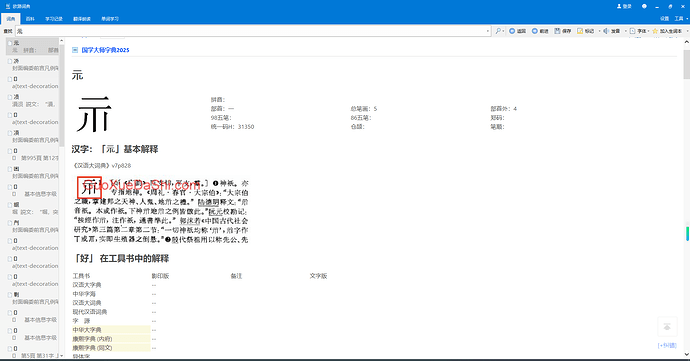Click the 加入生词本 button label
The width and height of the screenshot is (690, 361).
(671, 31)
